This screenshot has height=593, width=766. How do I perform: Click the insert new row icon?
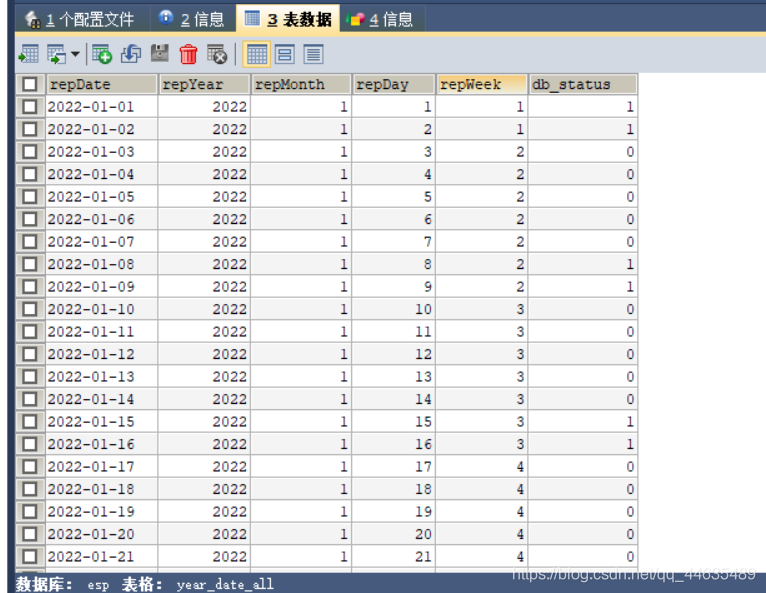(x=102, y=54)
